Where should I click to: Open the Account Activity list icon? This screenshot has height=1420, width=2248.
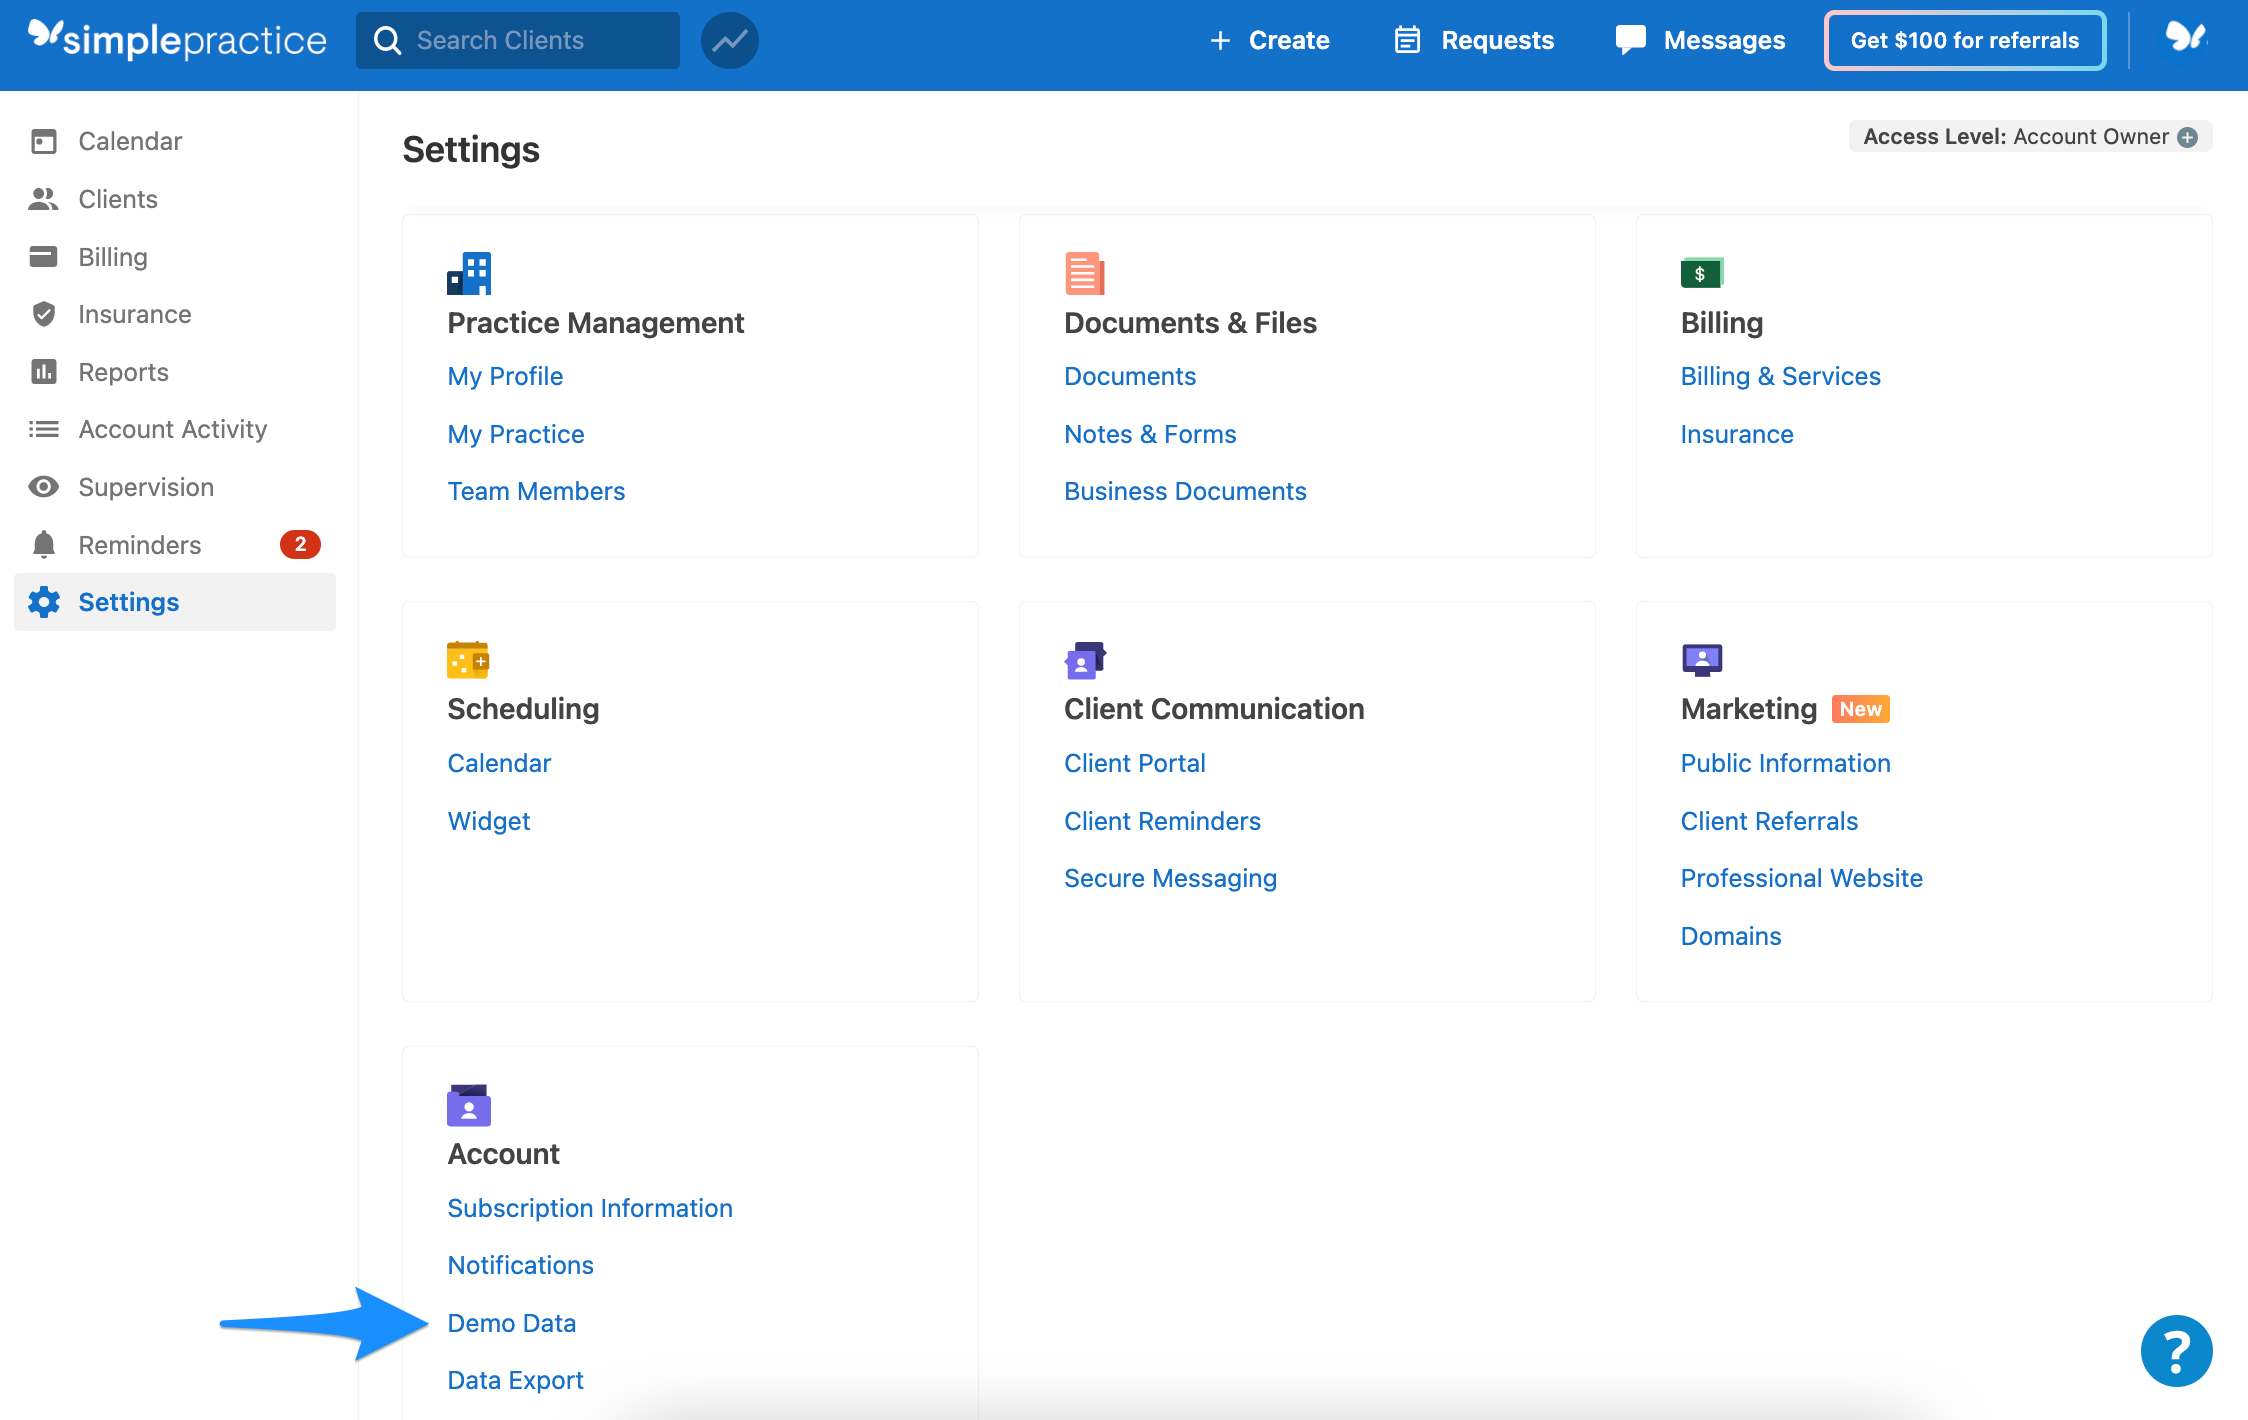(44, 428)
